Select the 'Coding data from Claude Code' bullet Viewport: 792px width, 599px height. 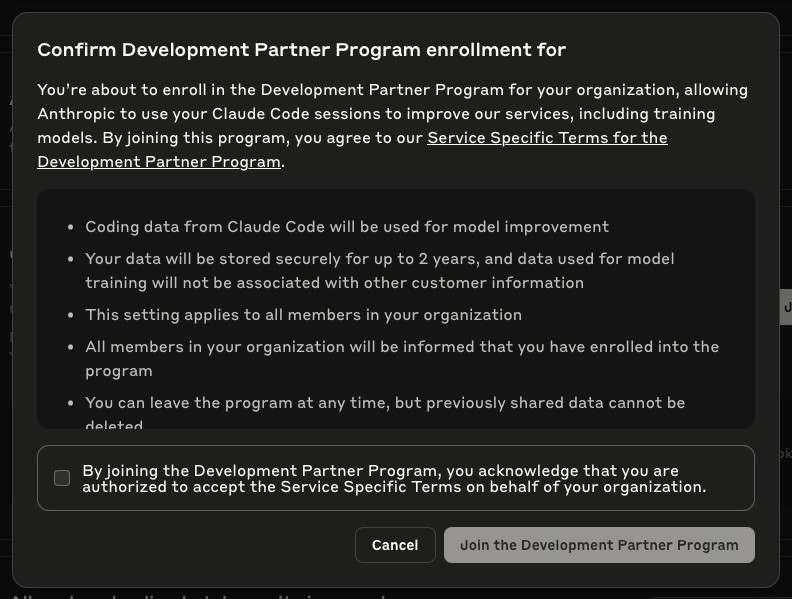point(347,227)
